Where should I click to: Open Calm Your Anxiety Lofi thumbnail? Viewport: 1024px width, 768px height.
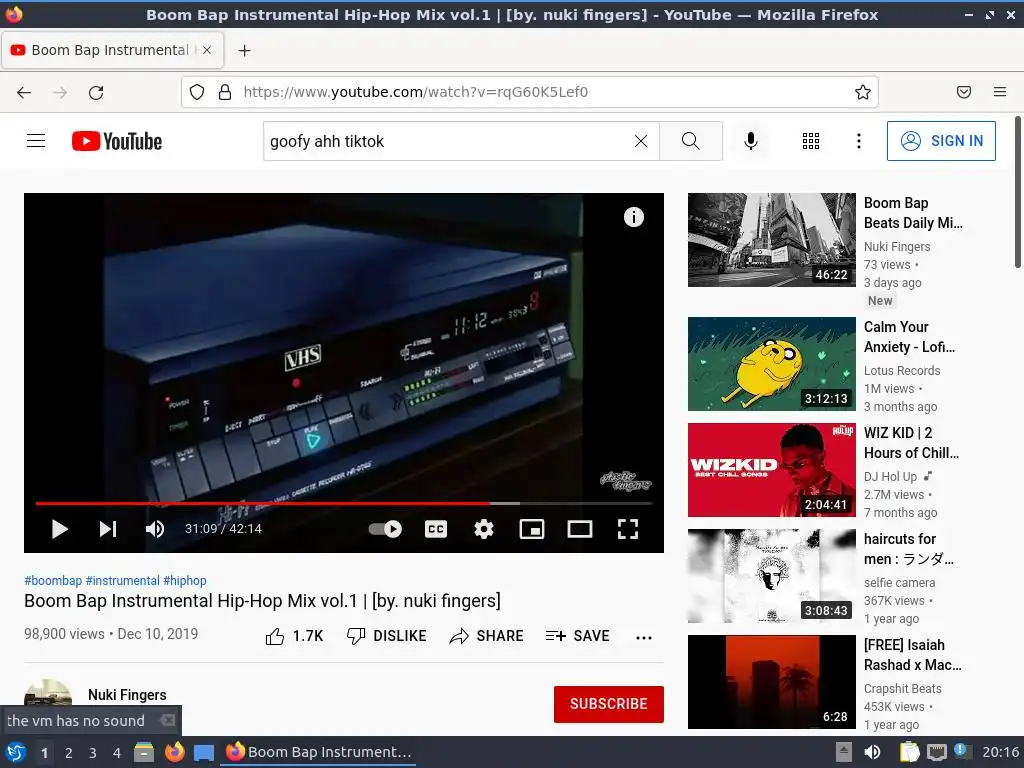coord(772,364)
